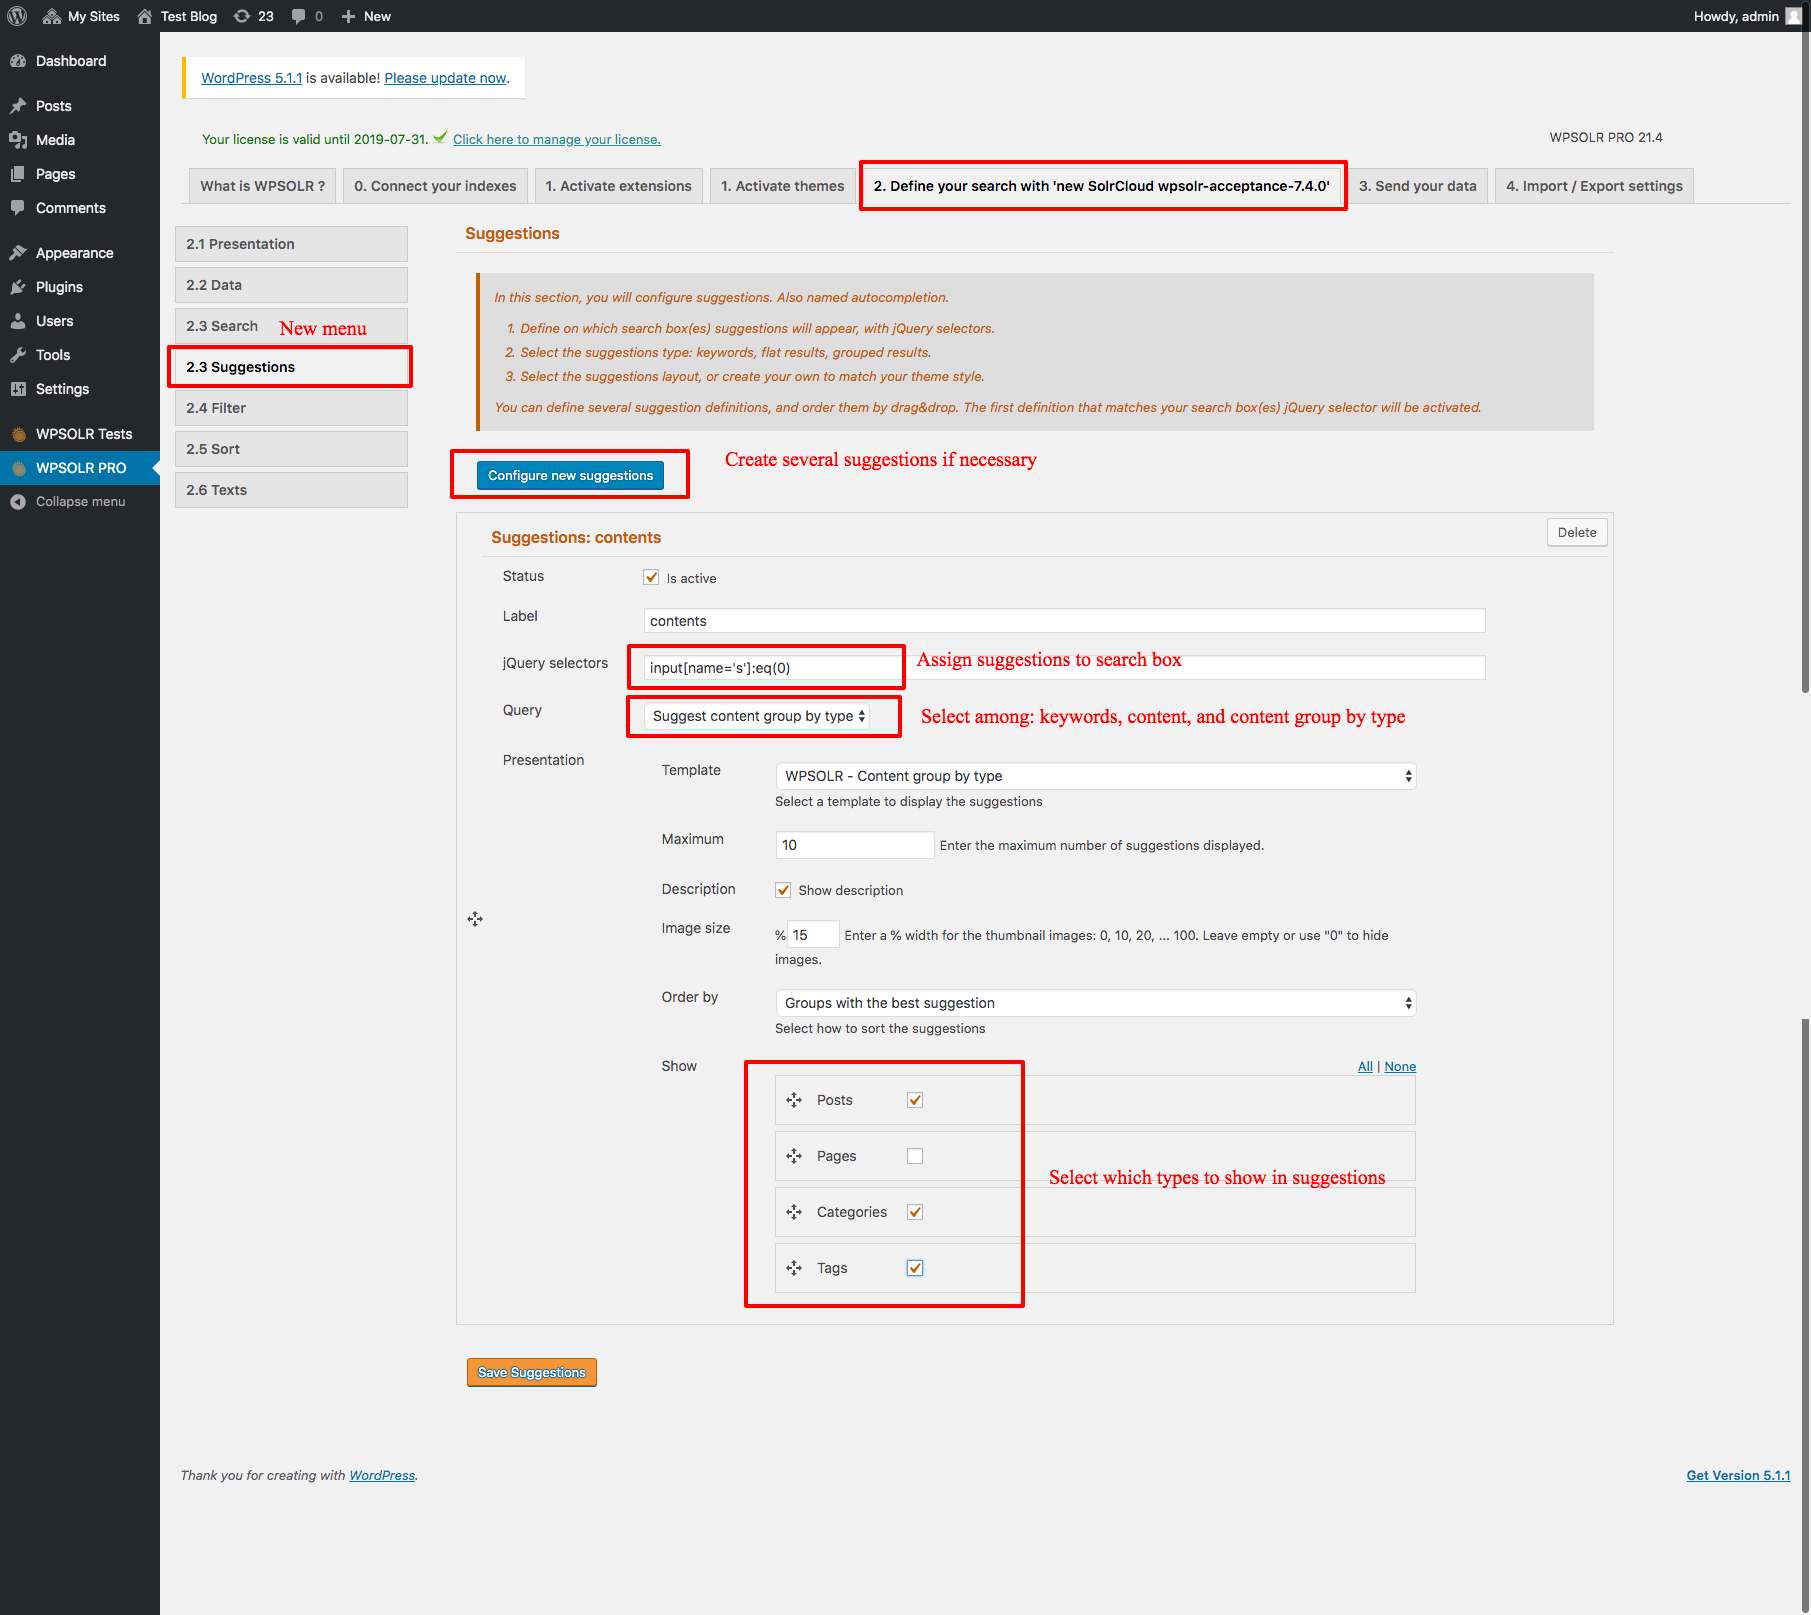Grab the Pages row move handle
Screen dimensions: 1811x1615
click(794, 1156)
